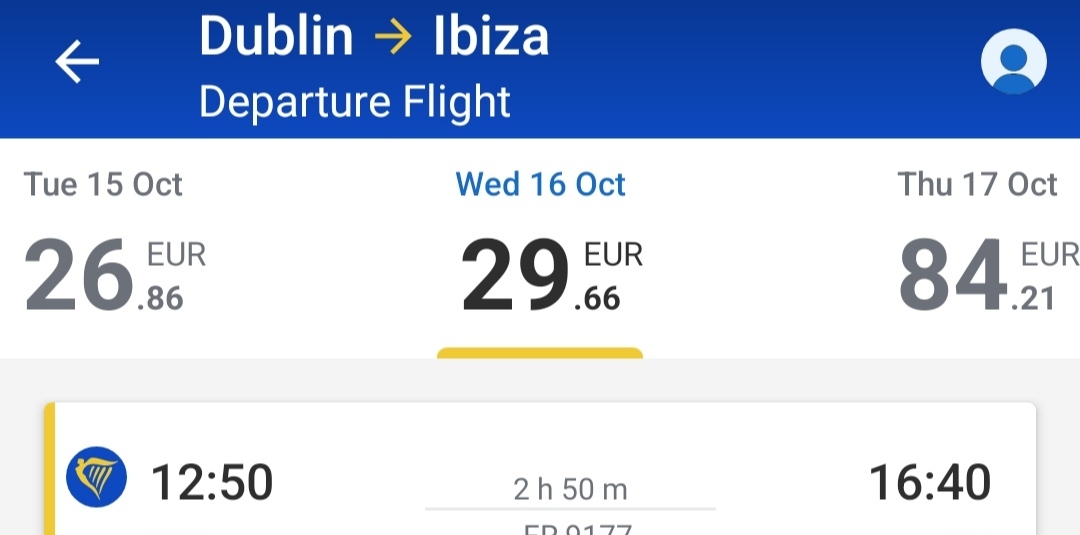The image size is (1080, 535).
Task: Click the yellow selected-date underline indicator
Action: click(x=540, y=353)
